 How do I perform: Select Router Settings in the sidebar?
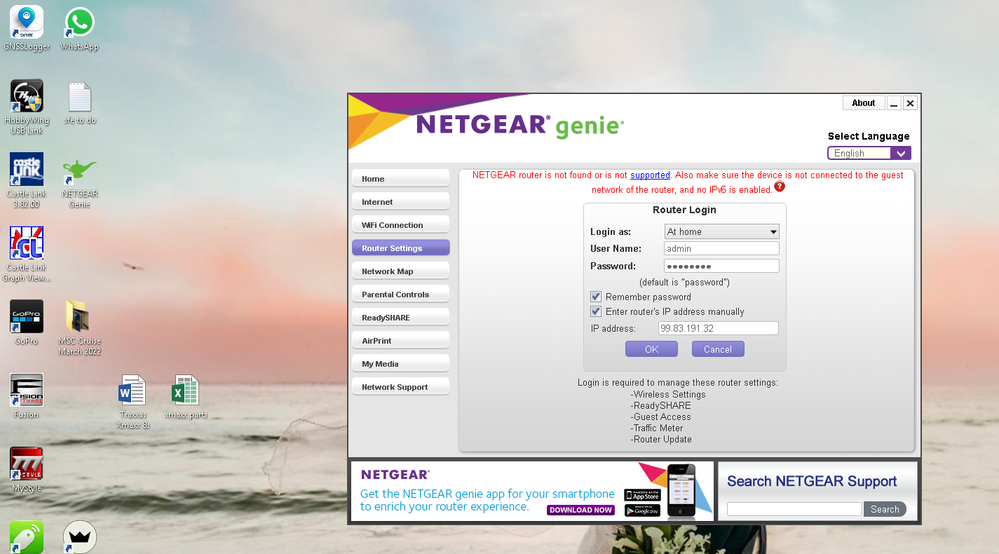401,248
